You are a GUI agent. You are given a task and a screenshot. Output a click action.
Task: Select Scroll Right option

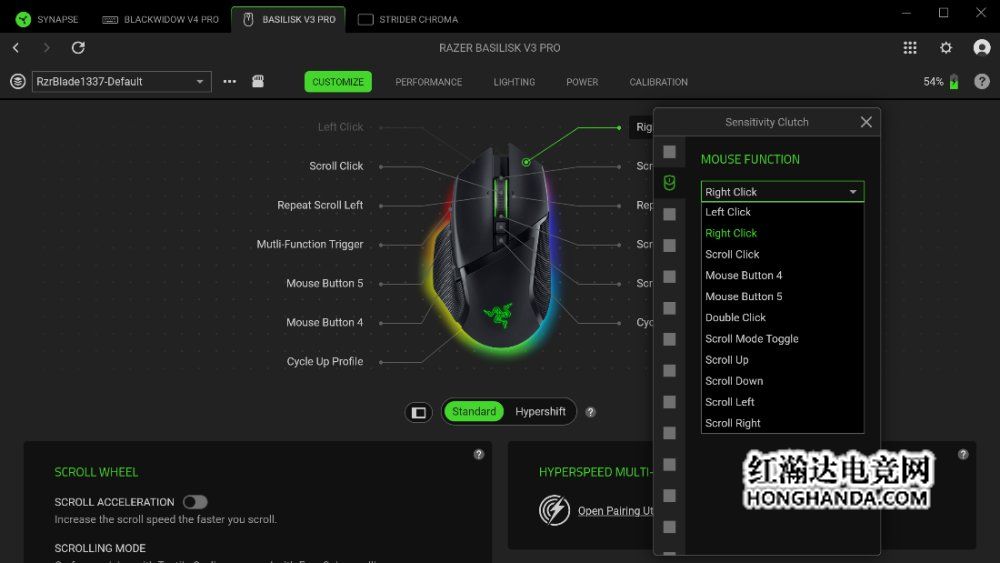tap(783, 423)
